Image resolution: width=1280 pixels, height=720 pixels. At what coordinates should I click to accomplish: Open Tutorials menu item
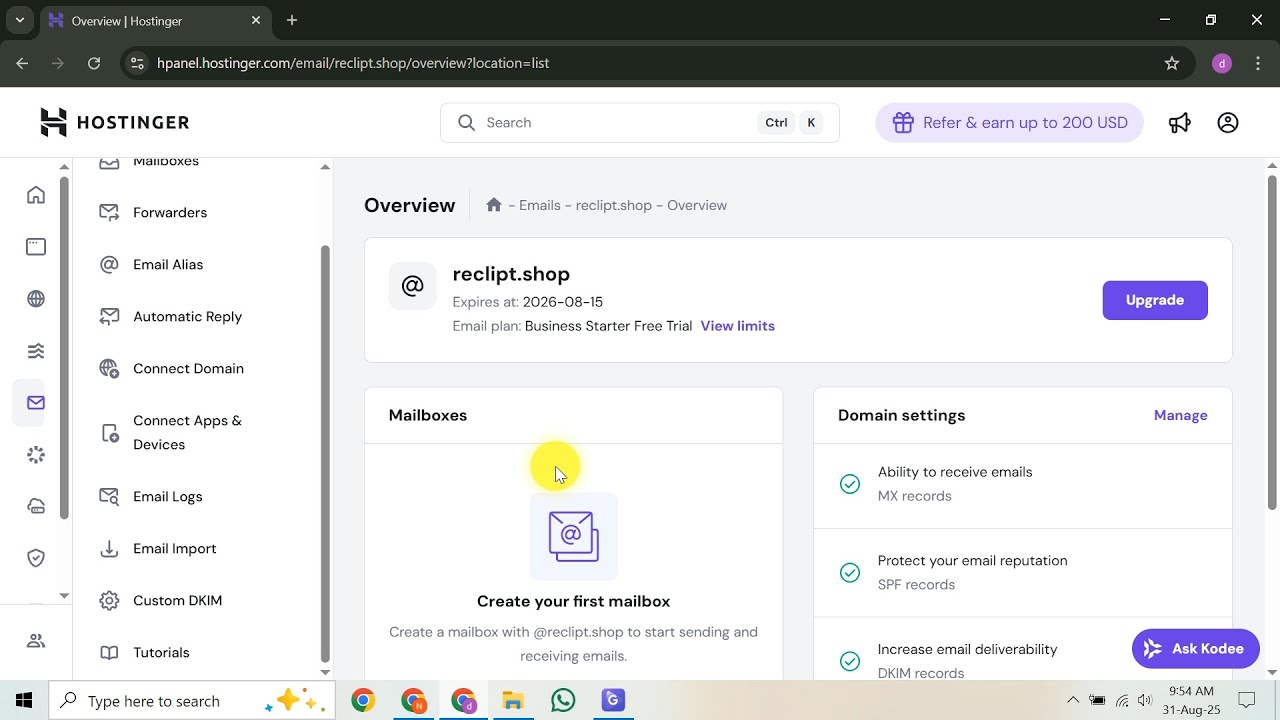(161, 652)
